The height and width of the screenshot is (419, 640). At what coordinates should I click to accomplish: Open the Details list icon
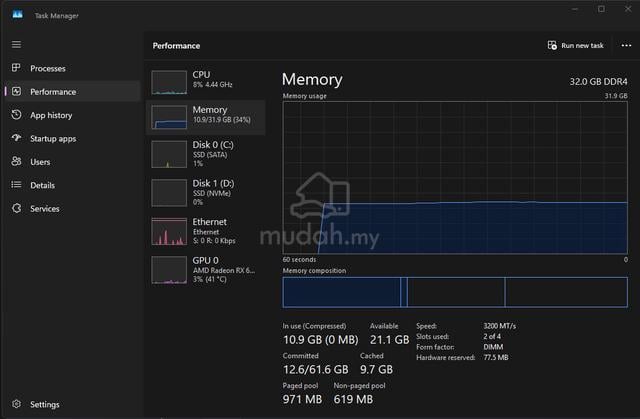pyautogui.click(x=16, y=185)
